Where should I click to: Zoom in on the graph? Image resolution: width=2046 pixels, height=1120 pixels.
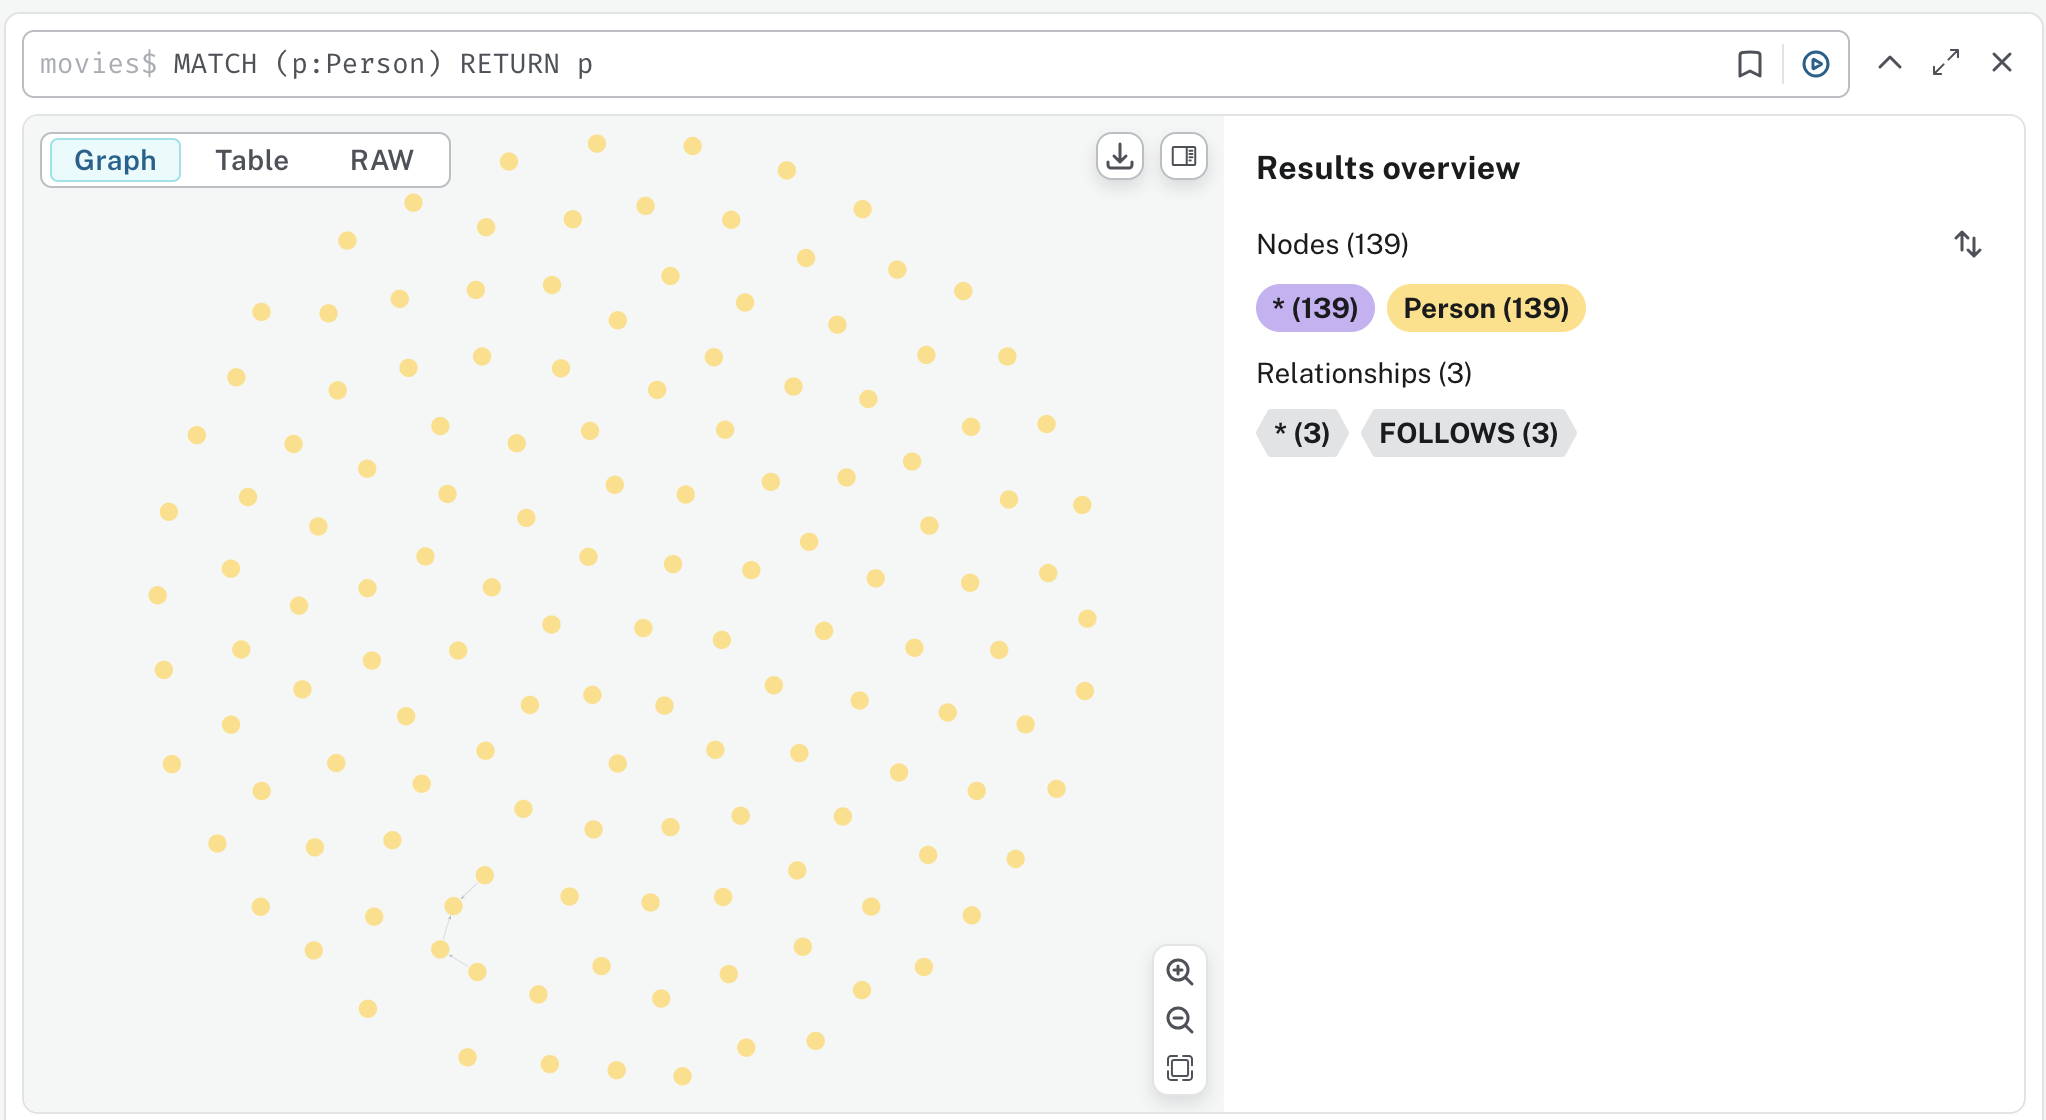pos(1179,972)
